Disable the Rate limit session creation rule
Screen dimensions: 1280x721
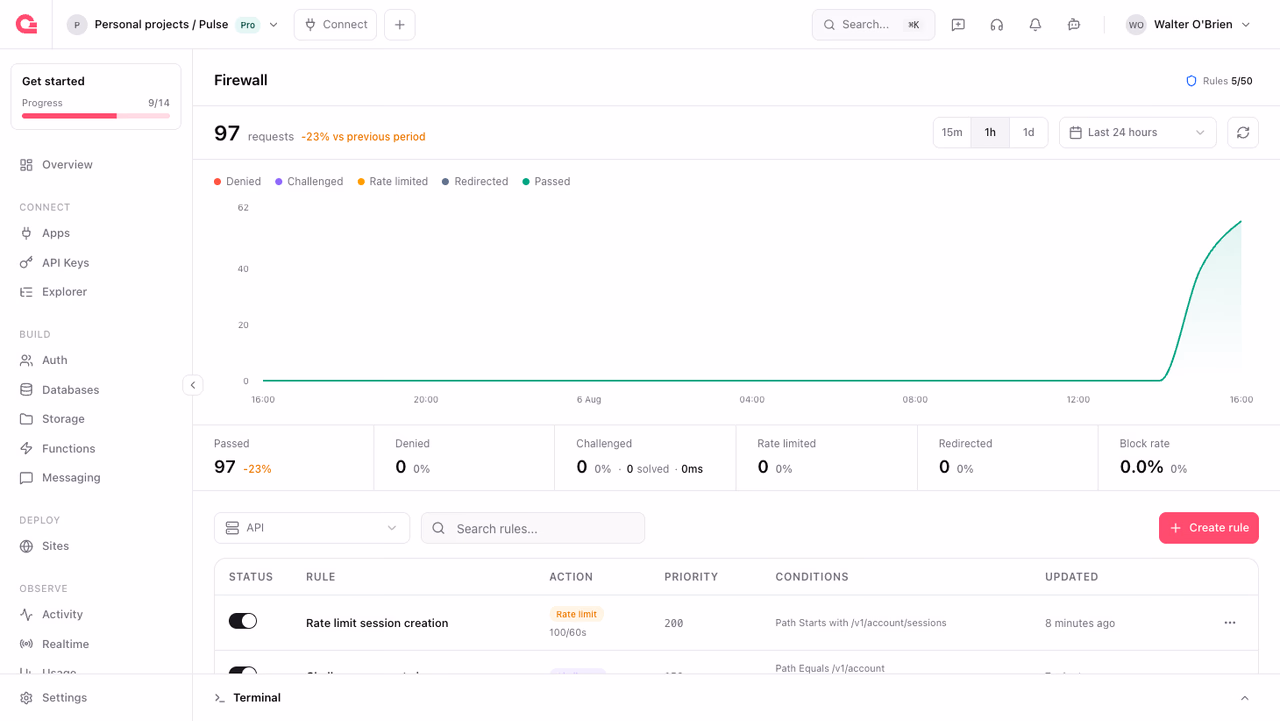coord(243,622)
